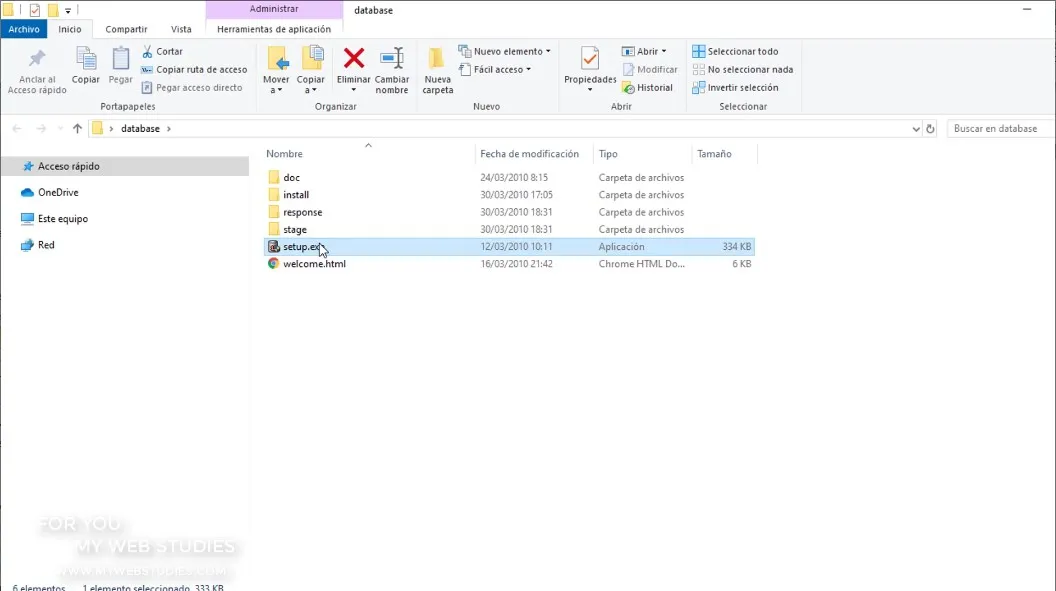Switch to the Vista ribbon tab

click(x=180, y=29)
